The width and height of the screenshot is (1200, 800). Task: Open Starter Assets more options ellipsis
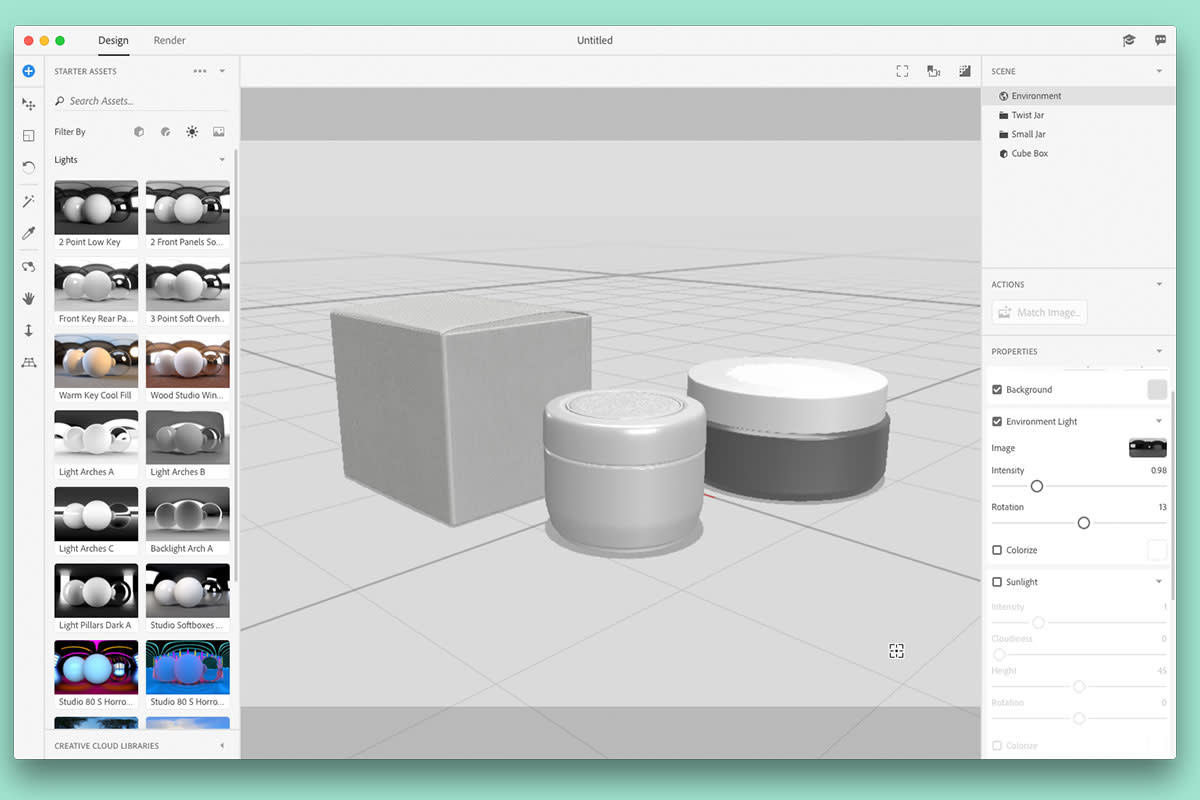pyautogui.click(x=200, y=71)
